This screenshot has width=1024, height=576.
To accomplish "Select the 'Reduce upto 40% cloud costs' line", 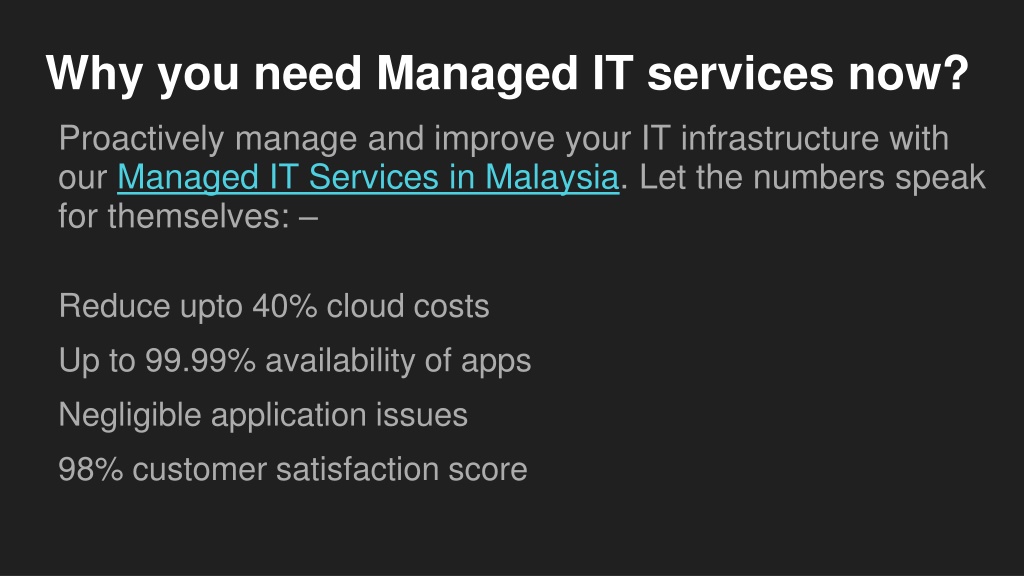I will [x=274, y=307].
